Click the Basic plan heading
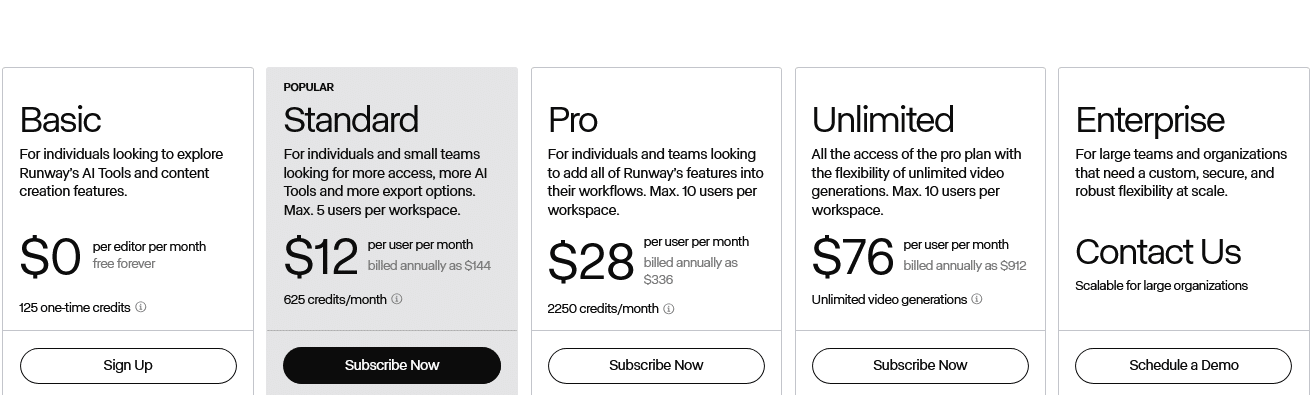Viewport: 1310px width, 395px height. [x=60, y=120]
